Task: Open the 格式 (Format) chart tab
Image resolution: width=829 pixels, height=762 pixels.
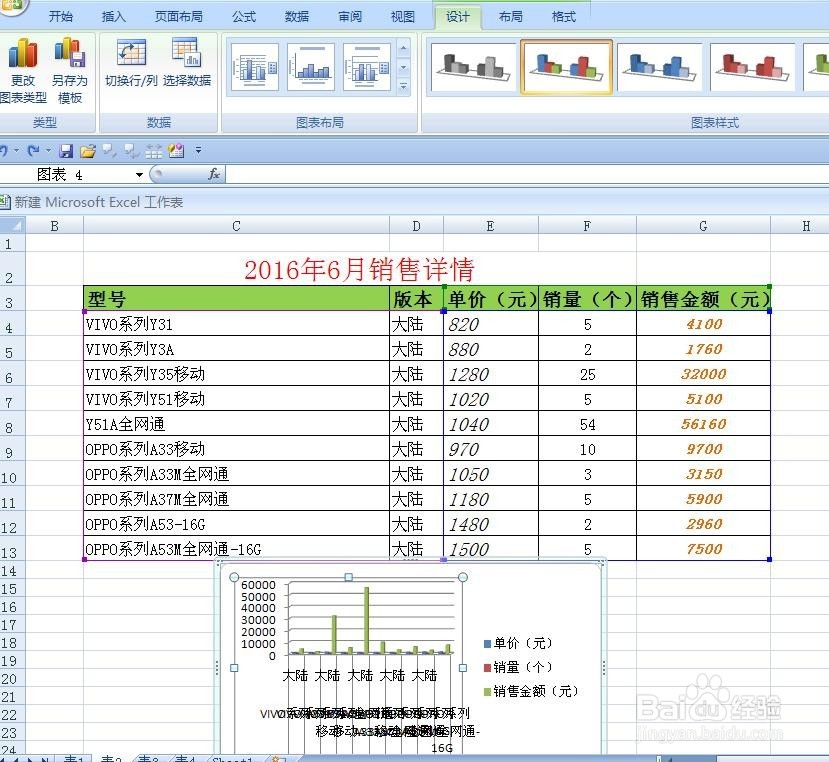Action: coord(564,16)
